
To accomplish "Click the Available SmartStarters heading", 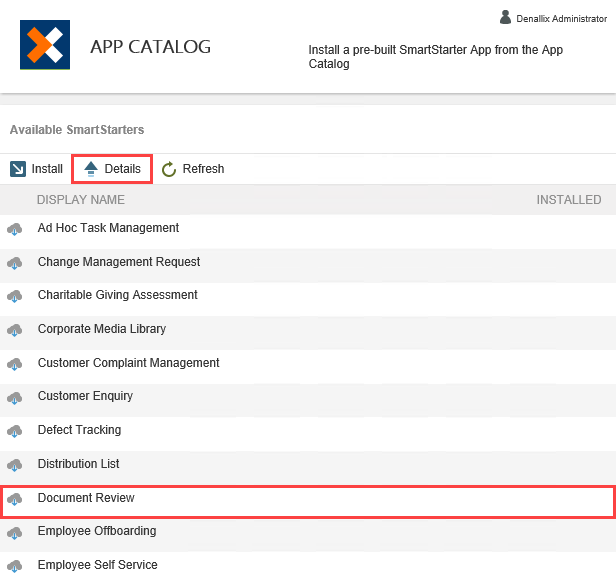I will pyautogui.click(x=77, y=130).
